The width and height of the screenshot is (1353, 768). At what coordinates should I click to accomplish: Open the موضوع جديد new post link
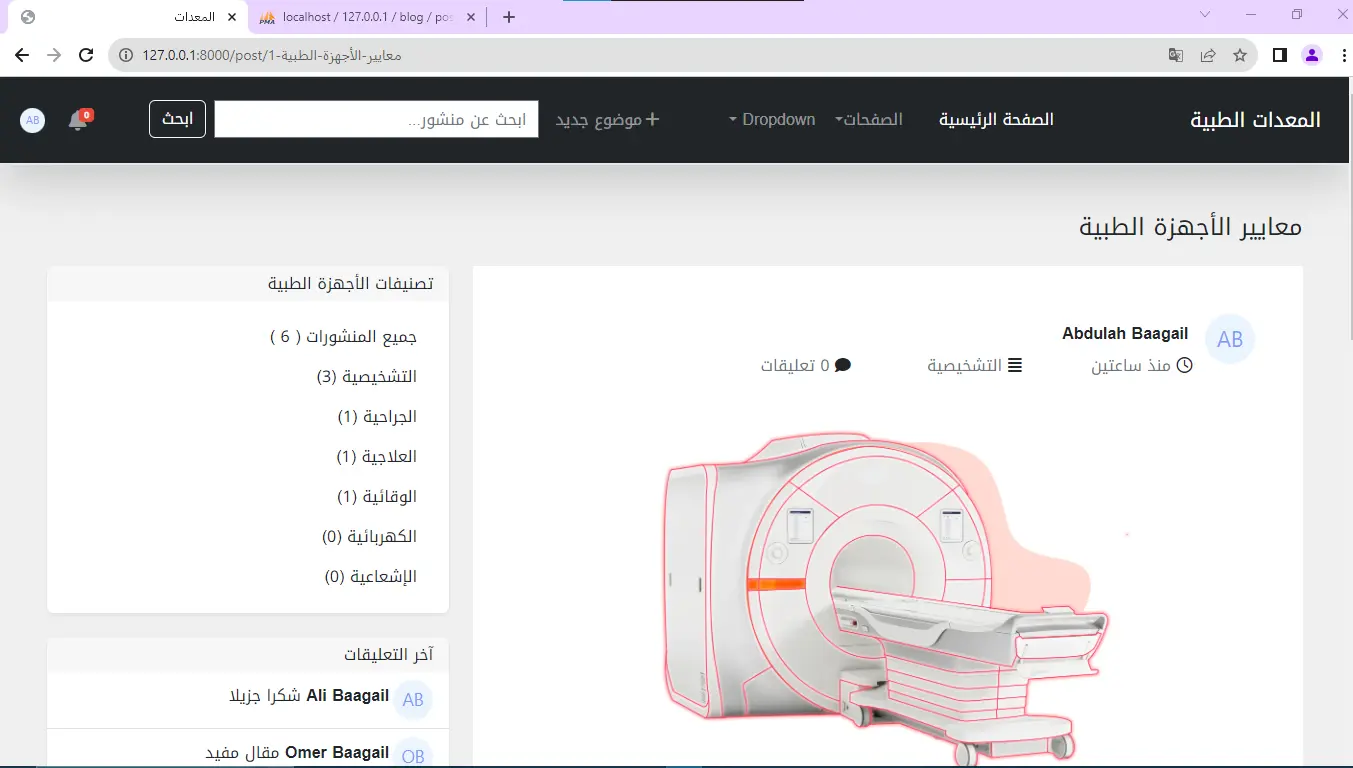click(608, 120)
